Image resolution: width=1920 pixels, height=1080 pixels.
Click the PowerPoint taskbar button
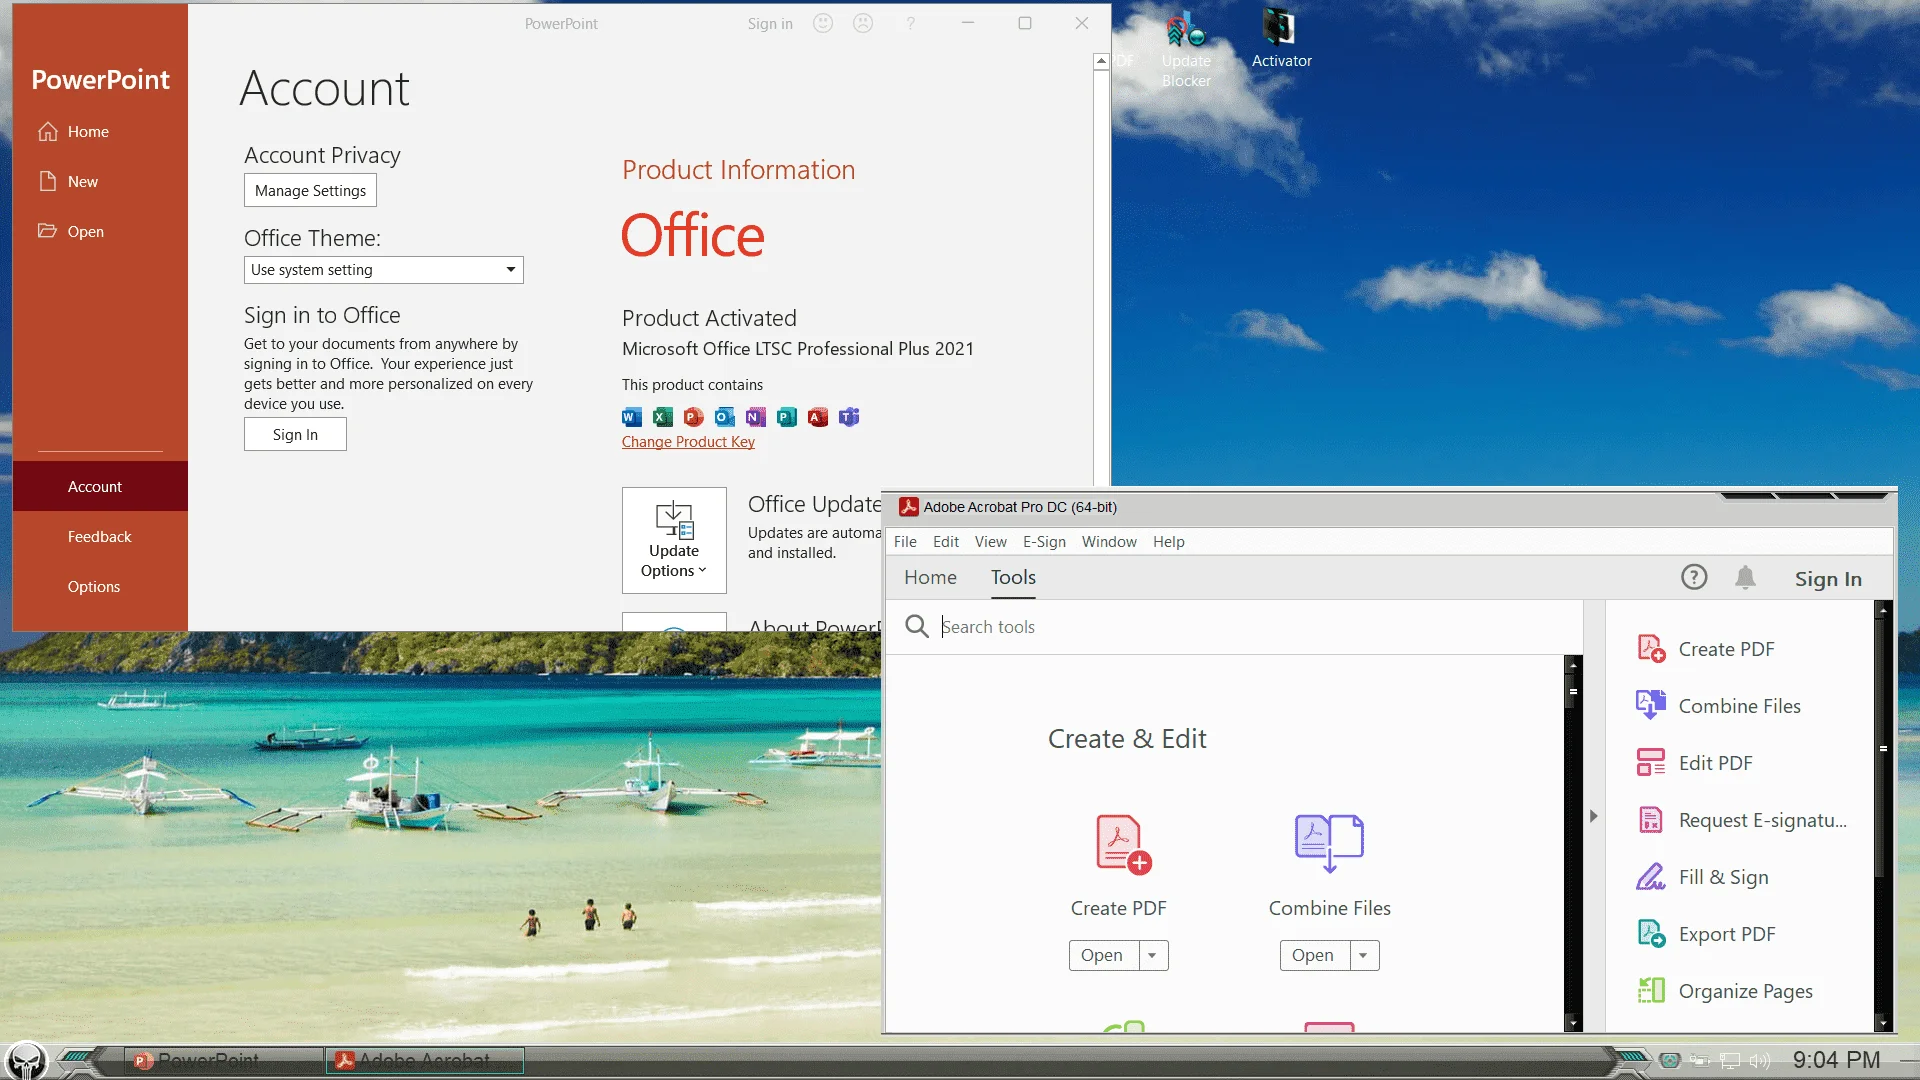222,1060
